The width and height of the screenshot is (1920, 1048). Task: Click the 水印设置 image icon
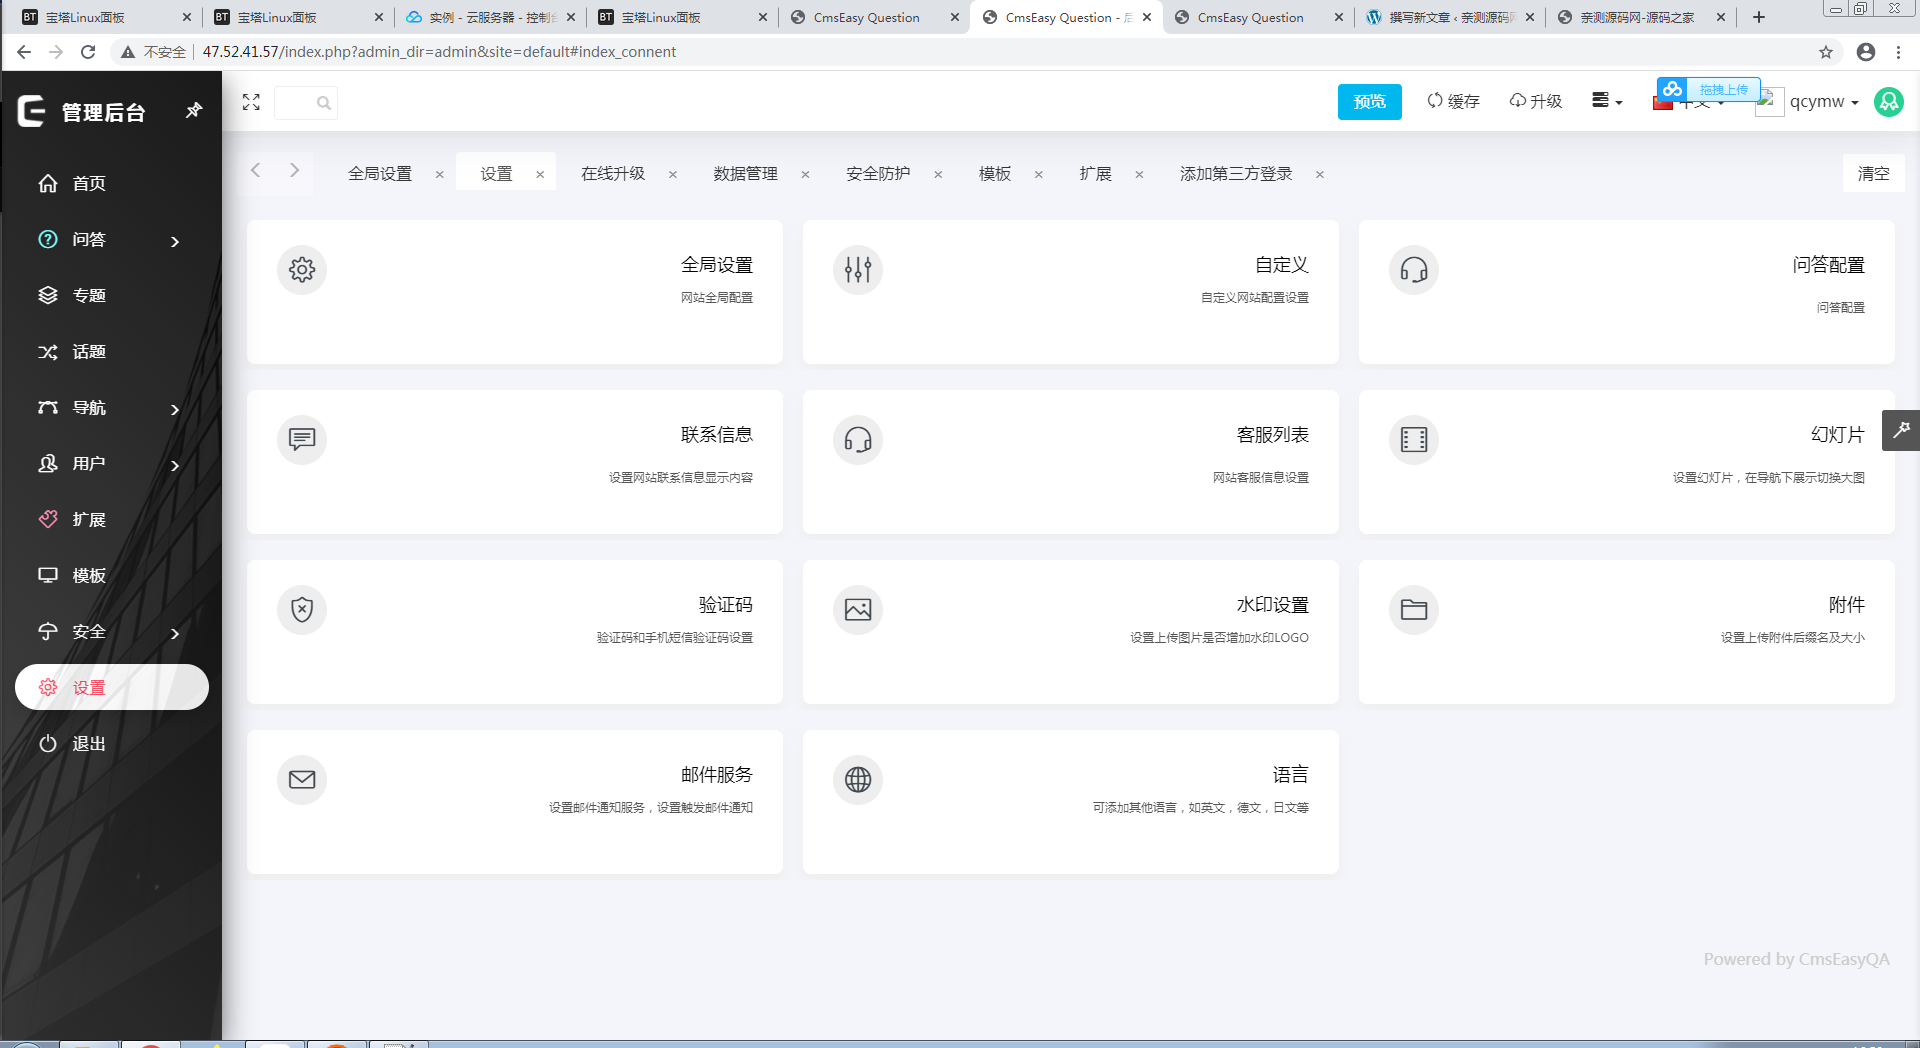(858, 609)
